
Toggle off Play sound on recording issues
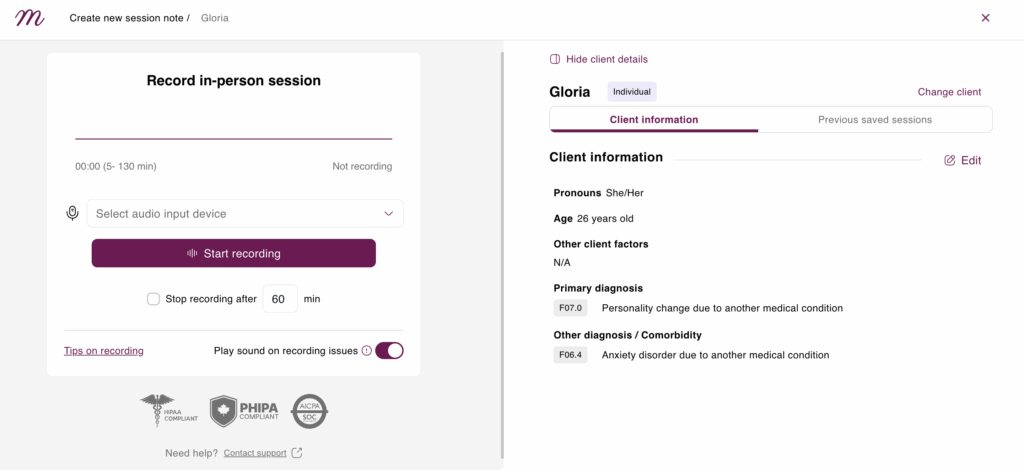pyautogui.click(x=389, y=351)
